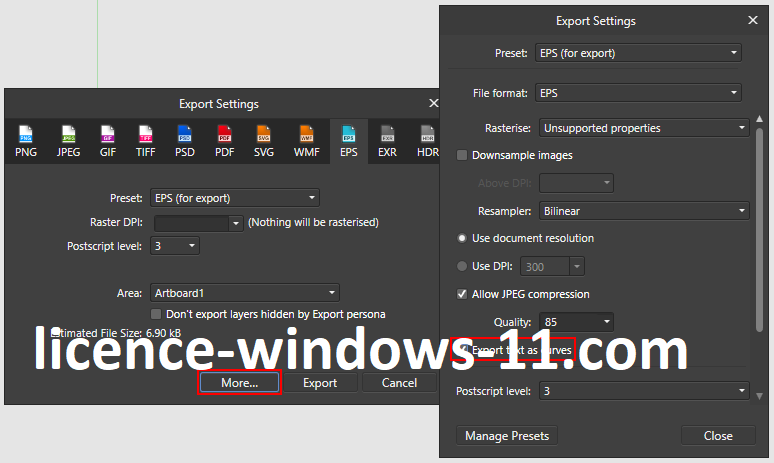This screenshot has height=463, width=774.
Task: Toggle Allow JPEG compression checkbox
Action: 462,294
